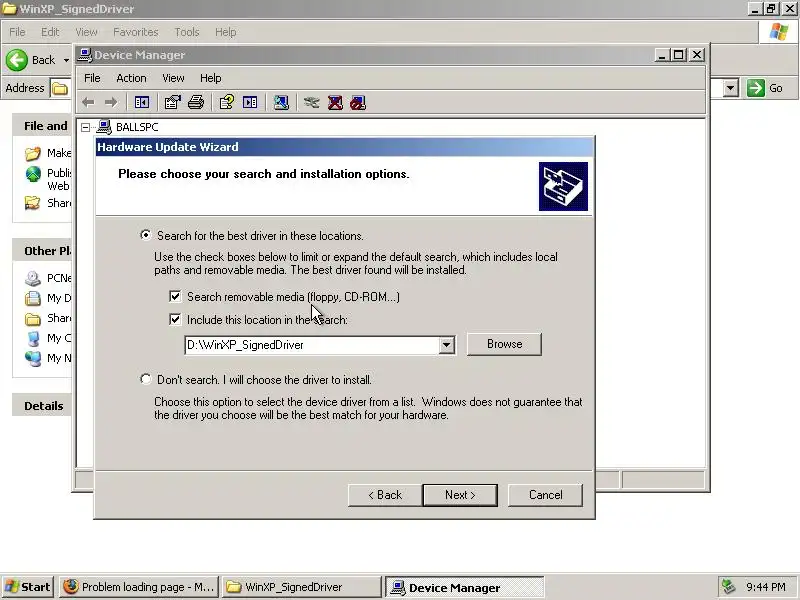The width and height of the screenshot is (800, 600).
Task: Click the Next button in wizard
Action: pyautogui.click(x=460, y=495)
